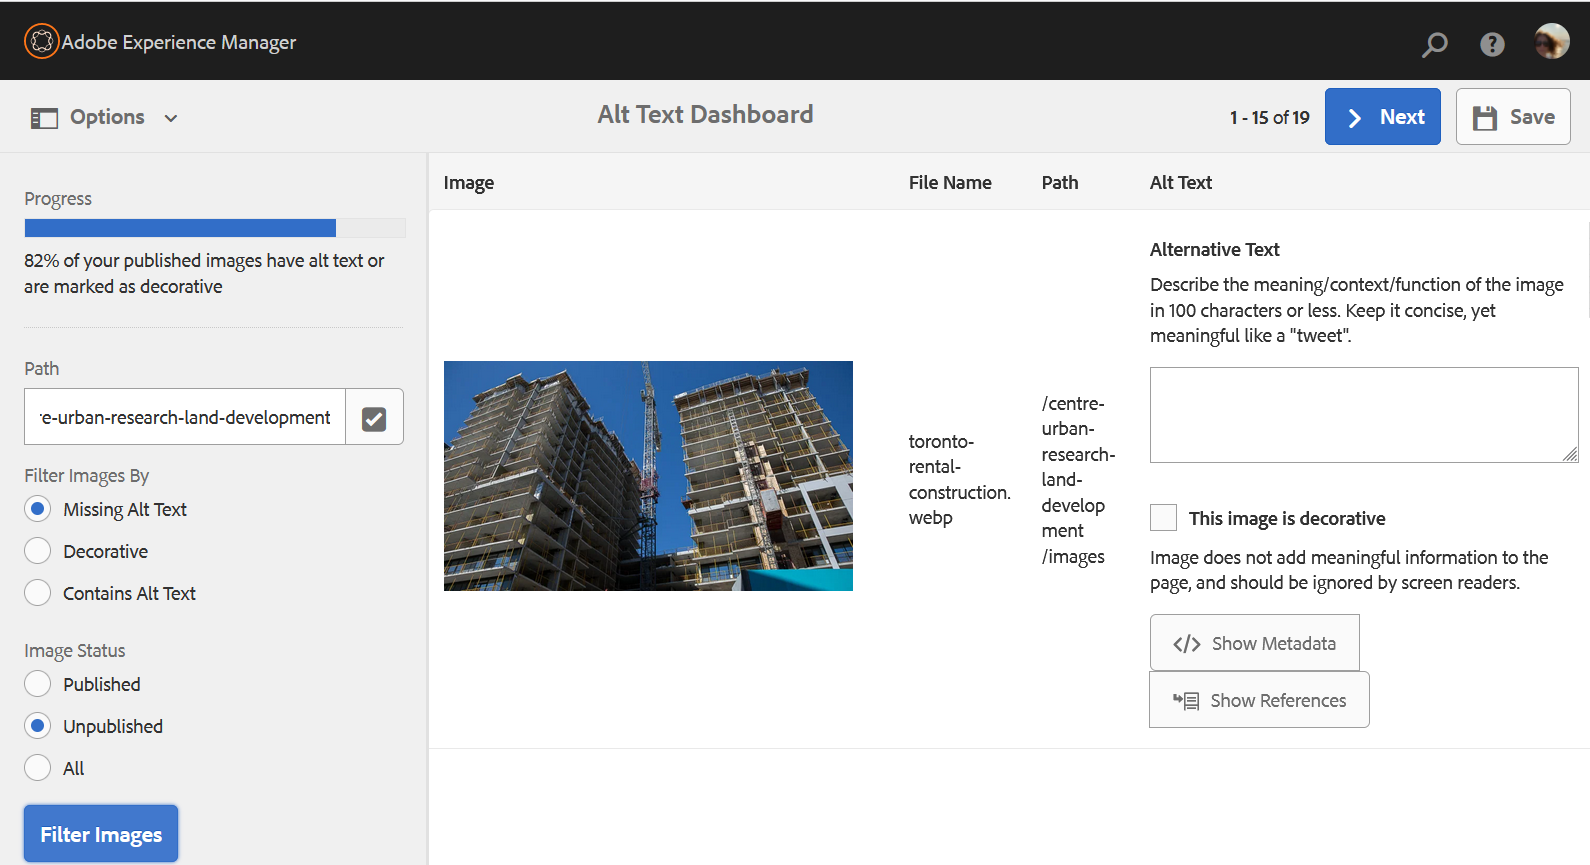This screenshot has width=1590, height=865.
Task: Expand the Options dropdown chevron
Action: 171,118
